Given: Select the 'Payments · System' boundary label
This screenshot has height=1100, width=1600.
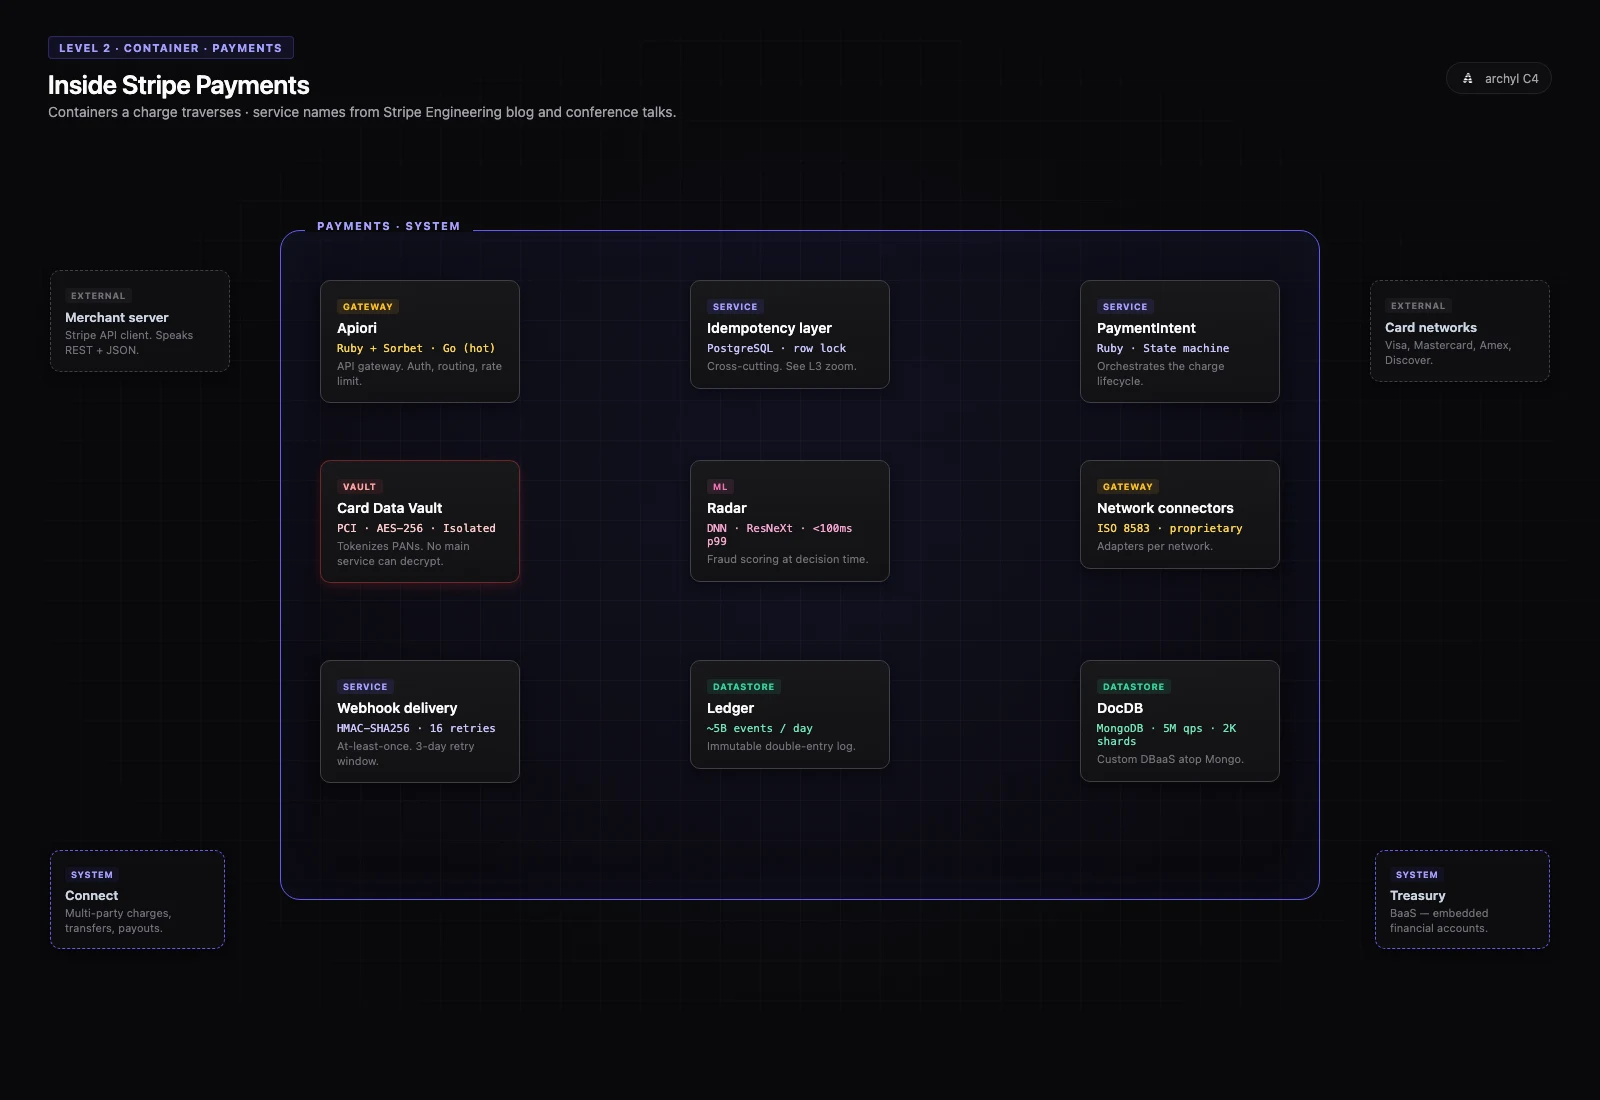Looking at the screenshot, I should tap(389, 226).
